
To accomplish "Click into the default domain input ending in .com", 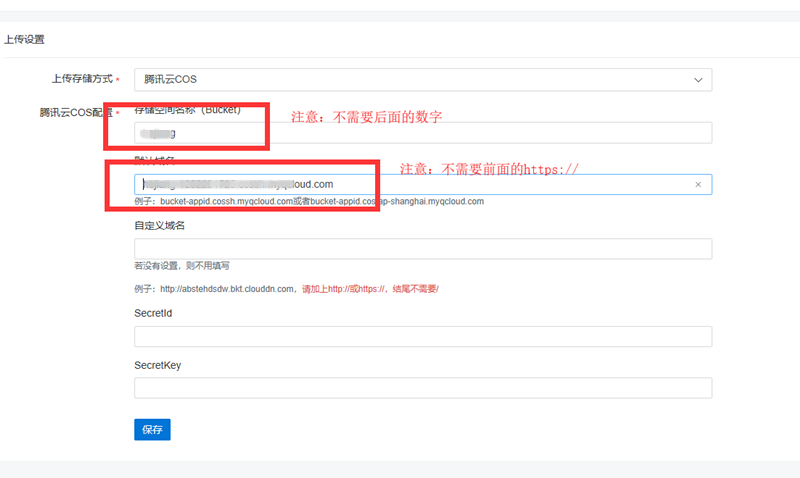I will 423,184.
